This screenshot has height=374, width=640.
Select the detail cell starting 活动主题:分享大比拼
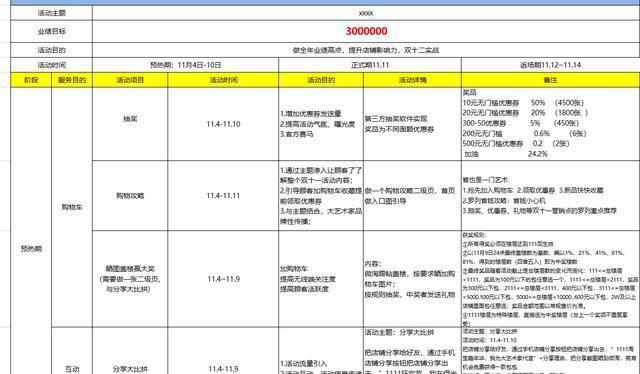coord(413,351)
